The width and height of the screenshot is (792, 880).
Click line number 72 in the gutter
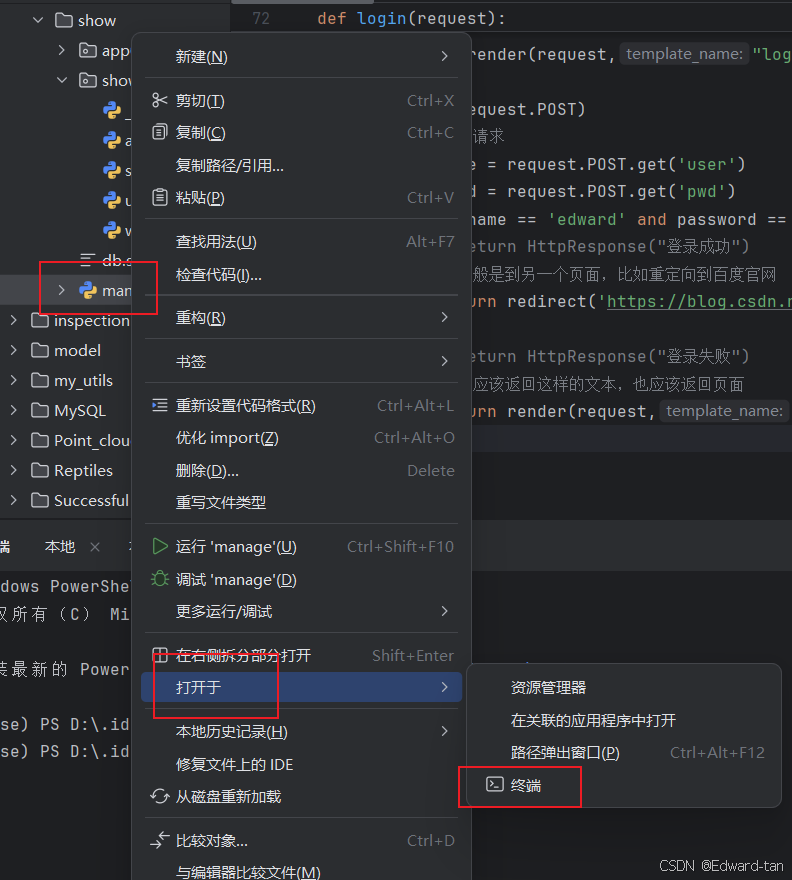(x=261, y=19)
